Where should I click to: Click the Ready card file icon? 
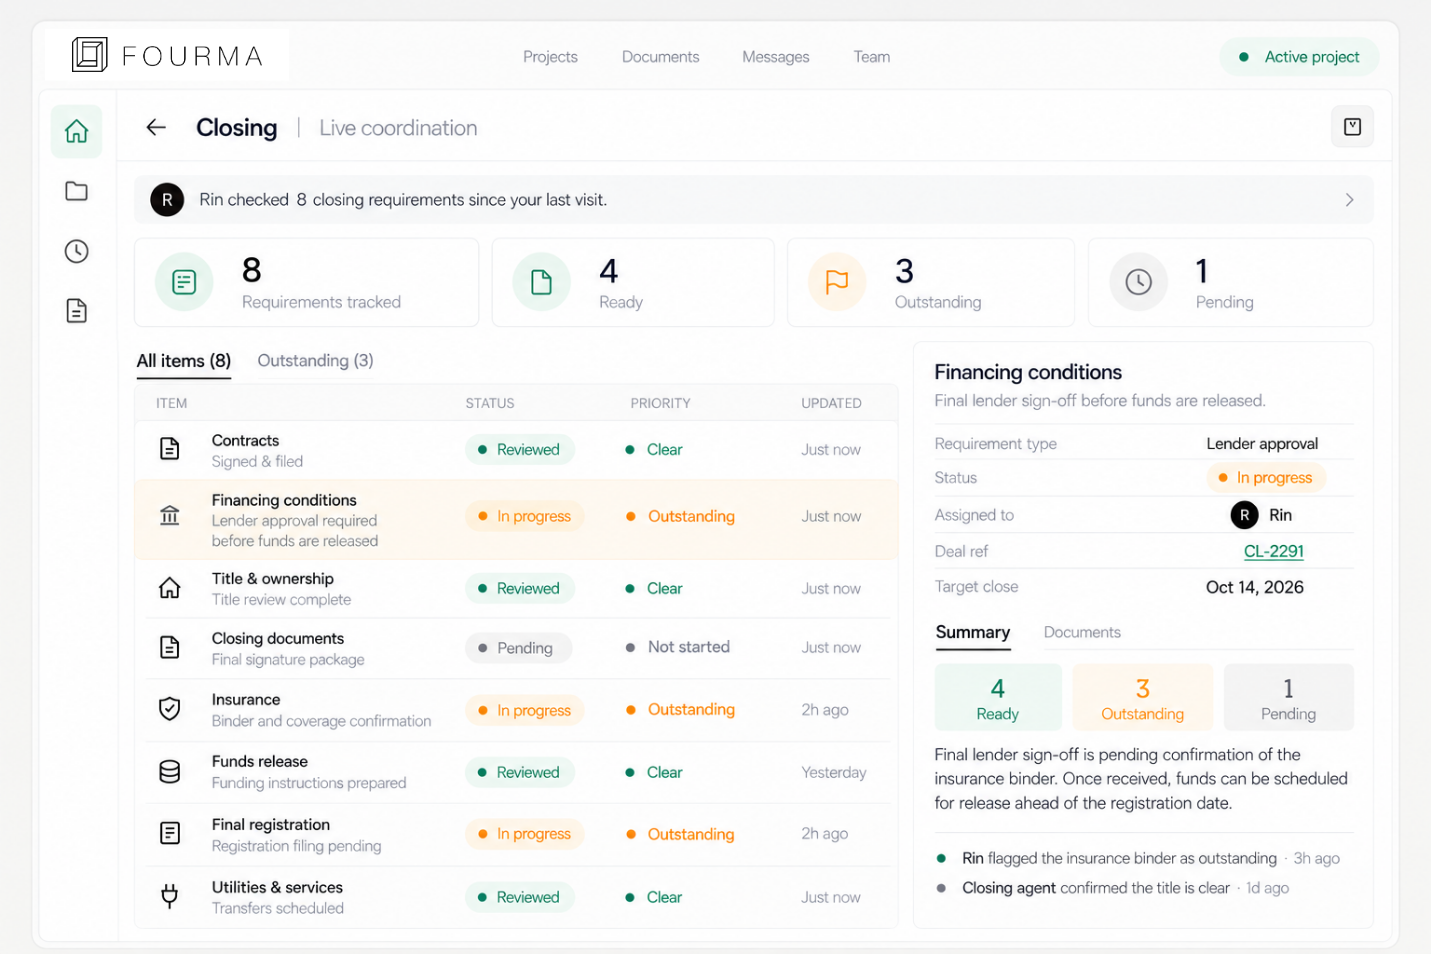[541, 283]
